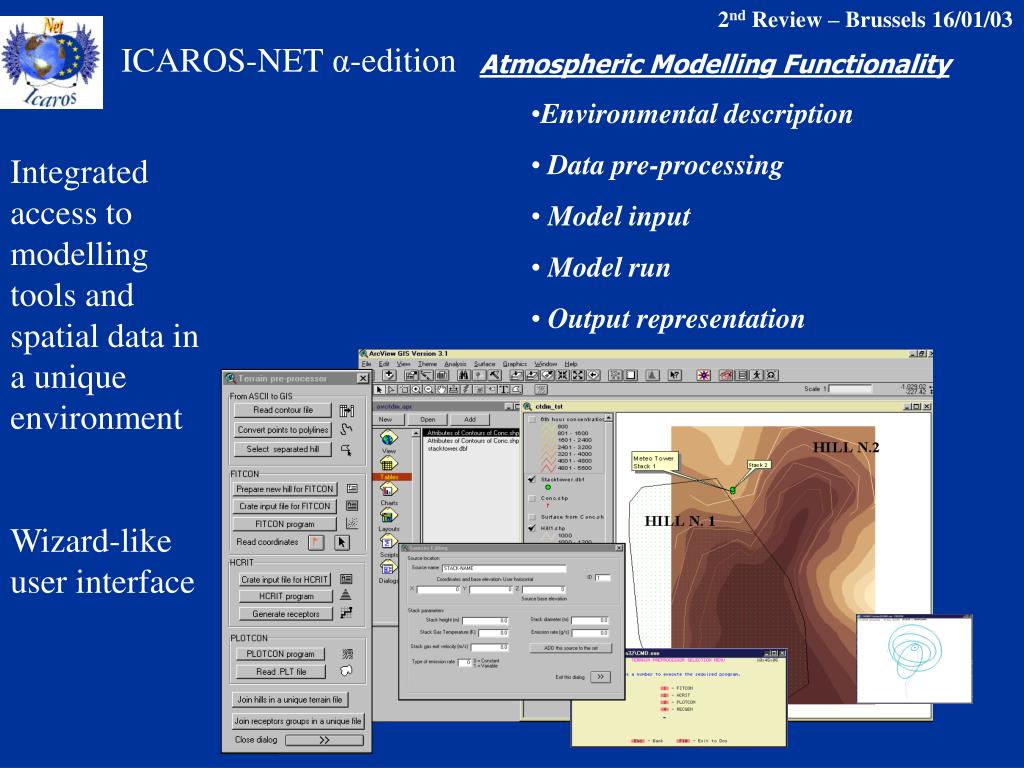This screenshot has width=1024, height=768.
Task: Click the context help (arrow with question mark) icon
Action: 675,375
